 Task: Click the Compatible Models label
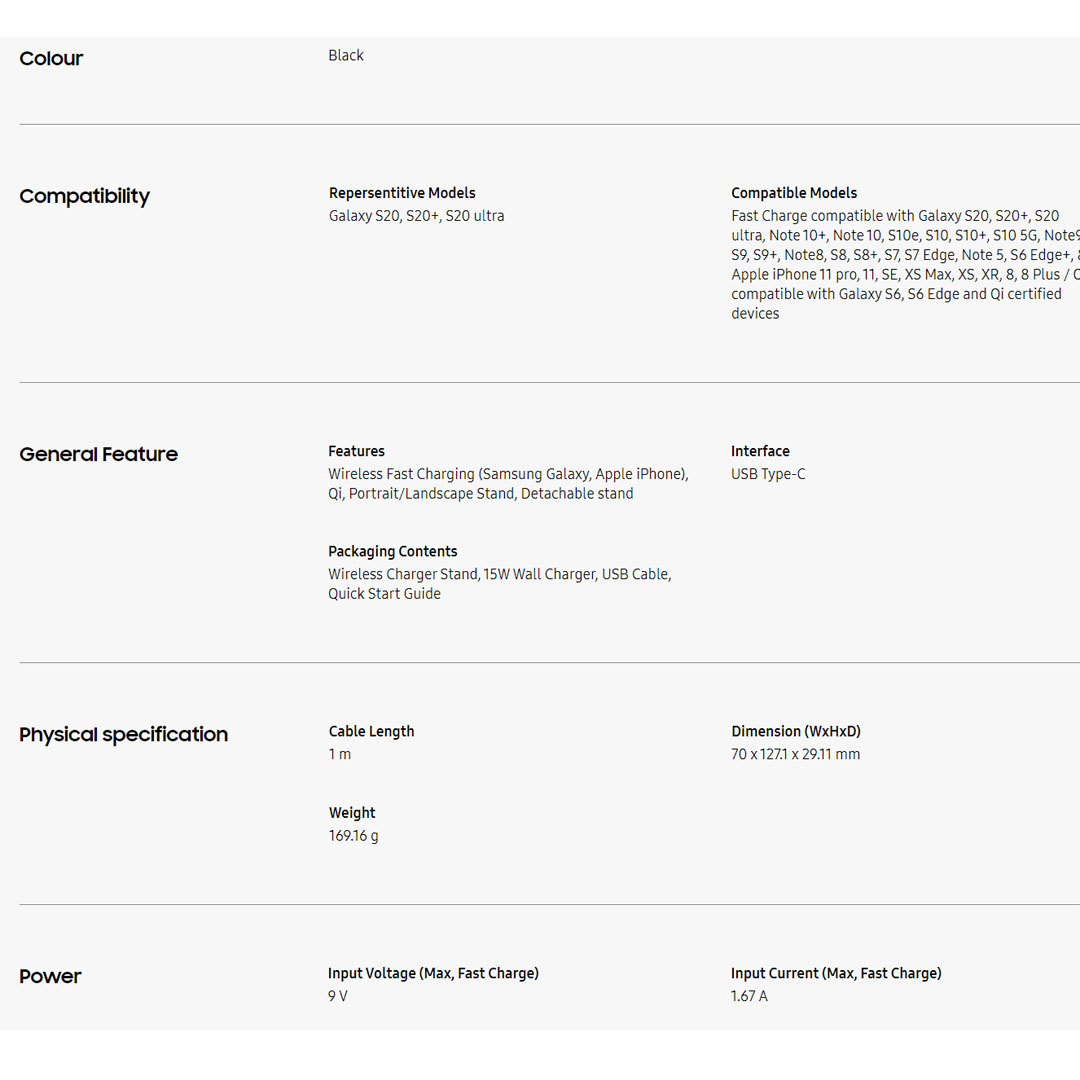click(794, 193)
